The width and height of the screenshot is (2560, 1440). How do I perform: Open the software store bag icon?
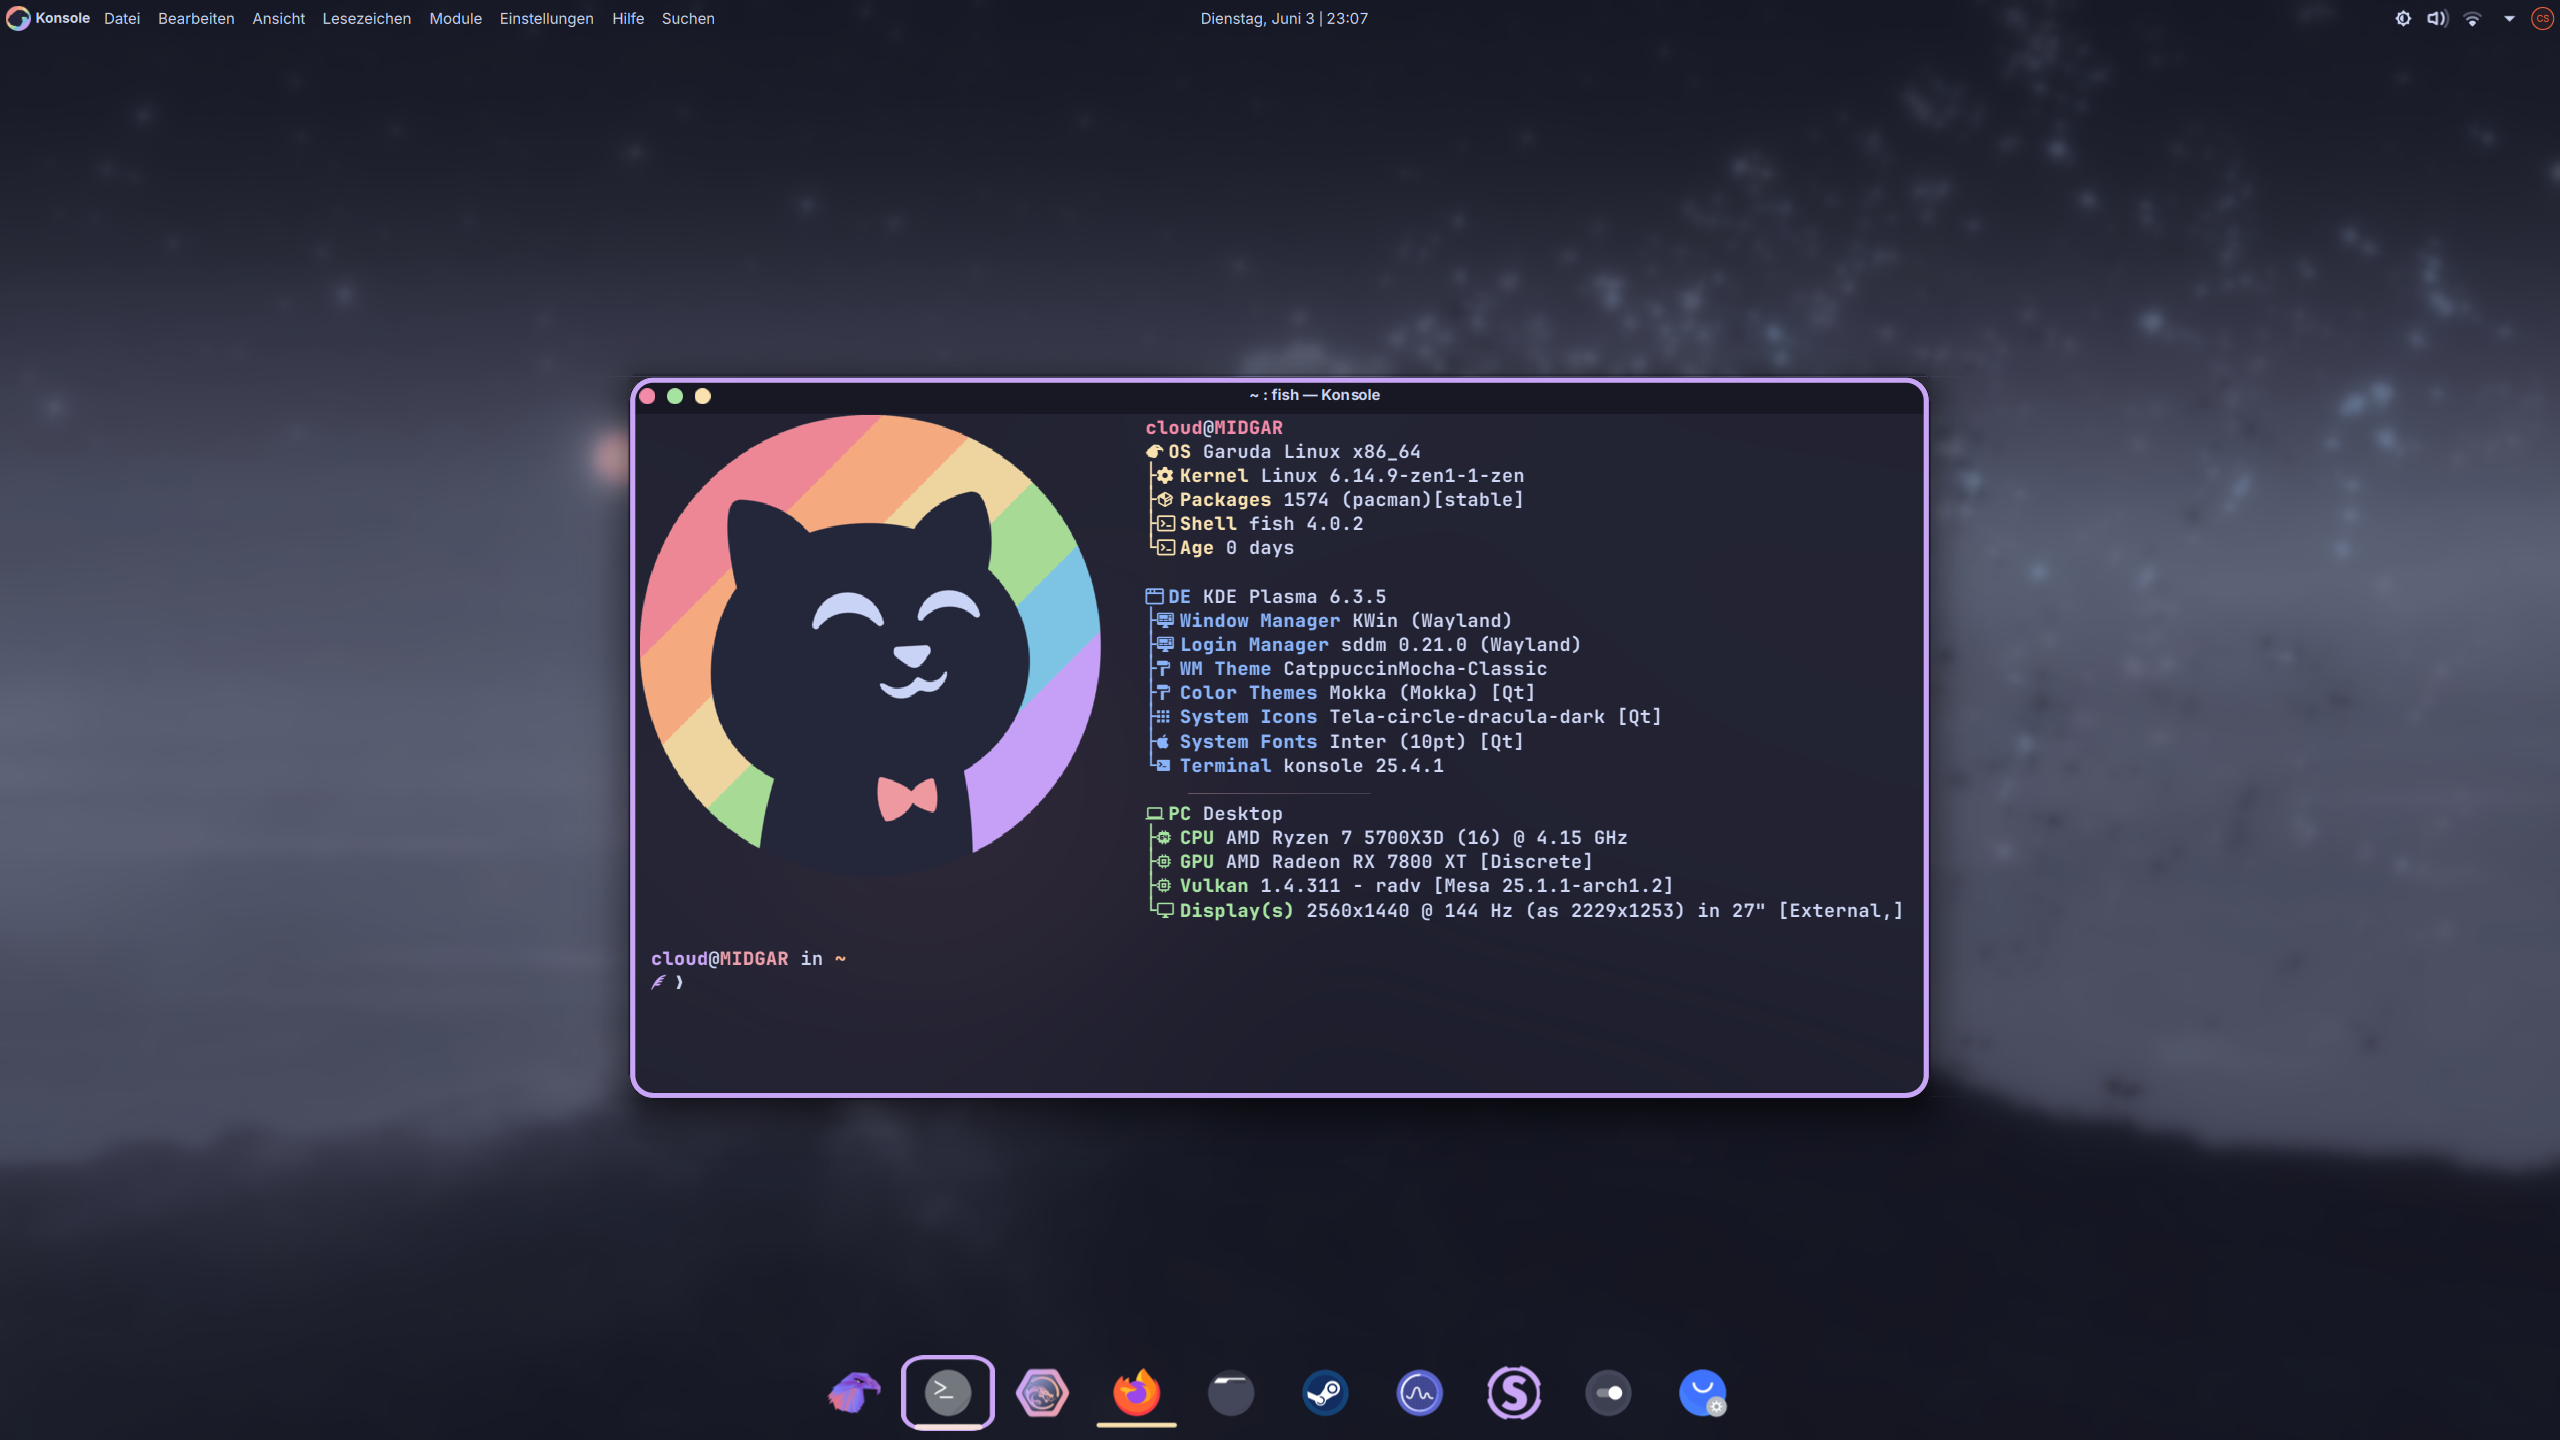1702,1392
